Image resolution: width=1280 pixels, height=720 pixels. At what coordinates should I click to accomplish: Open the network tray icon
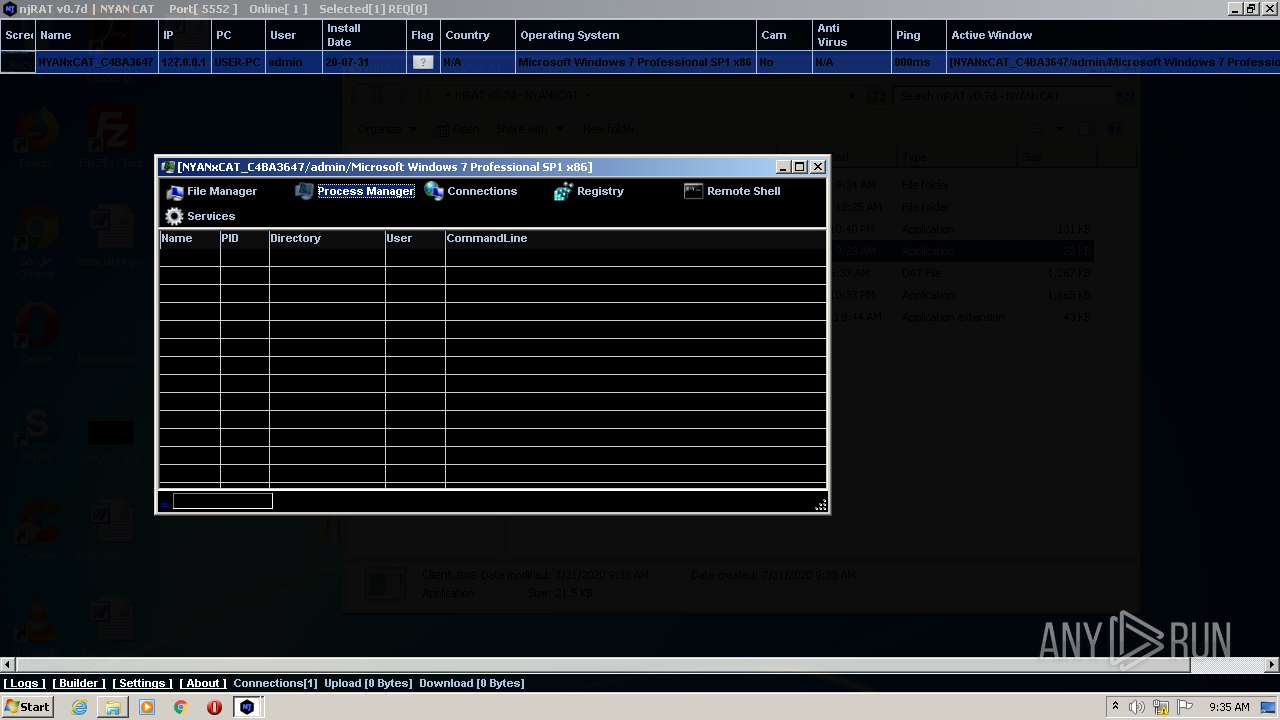tap(1161, 707)
